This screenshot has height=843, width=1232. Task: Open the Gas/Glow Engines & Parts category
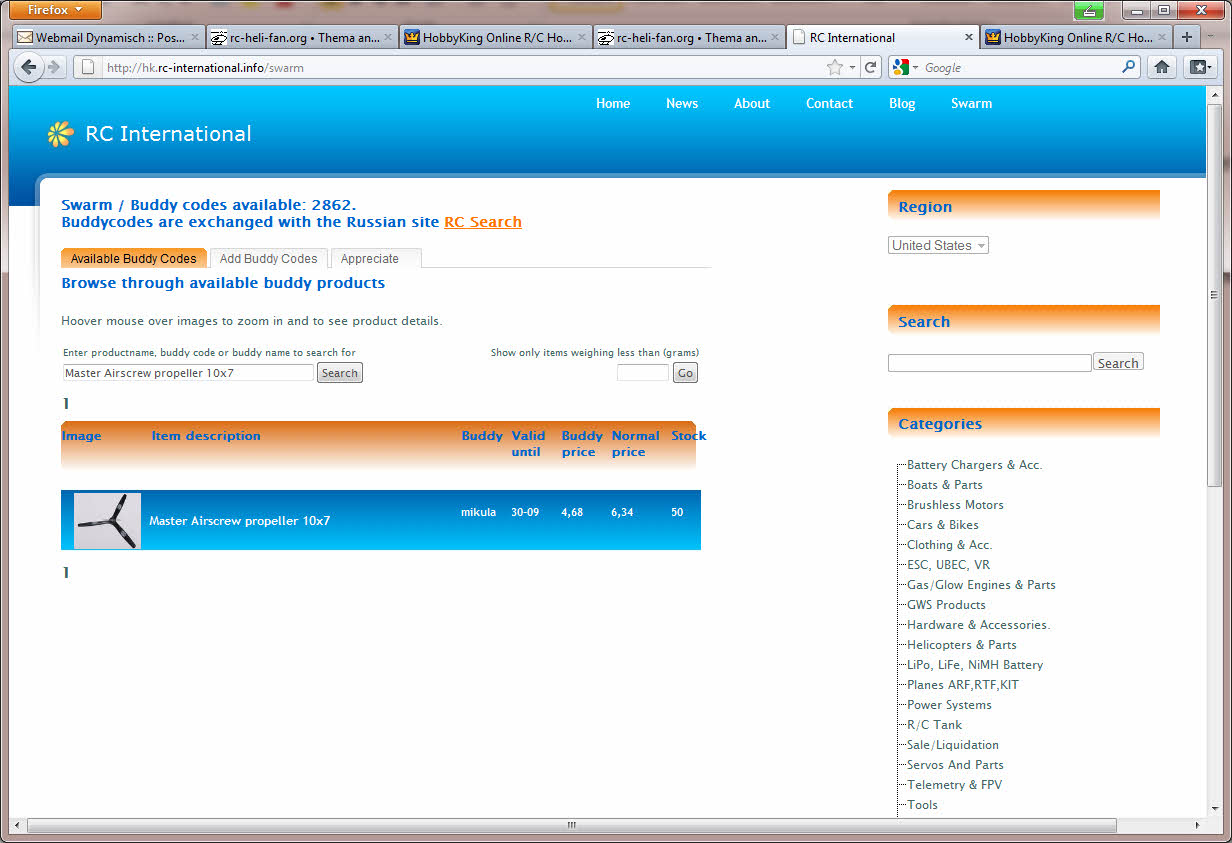pyautogui.click(x=981, y=585)
